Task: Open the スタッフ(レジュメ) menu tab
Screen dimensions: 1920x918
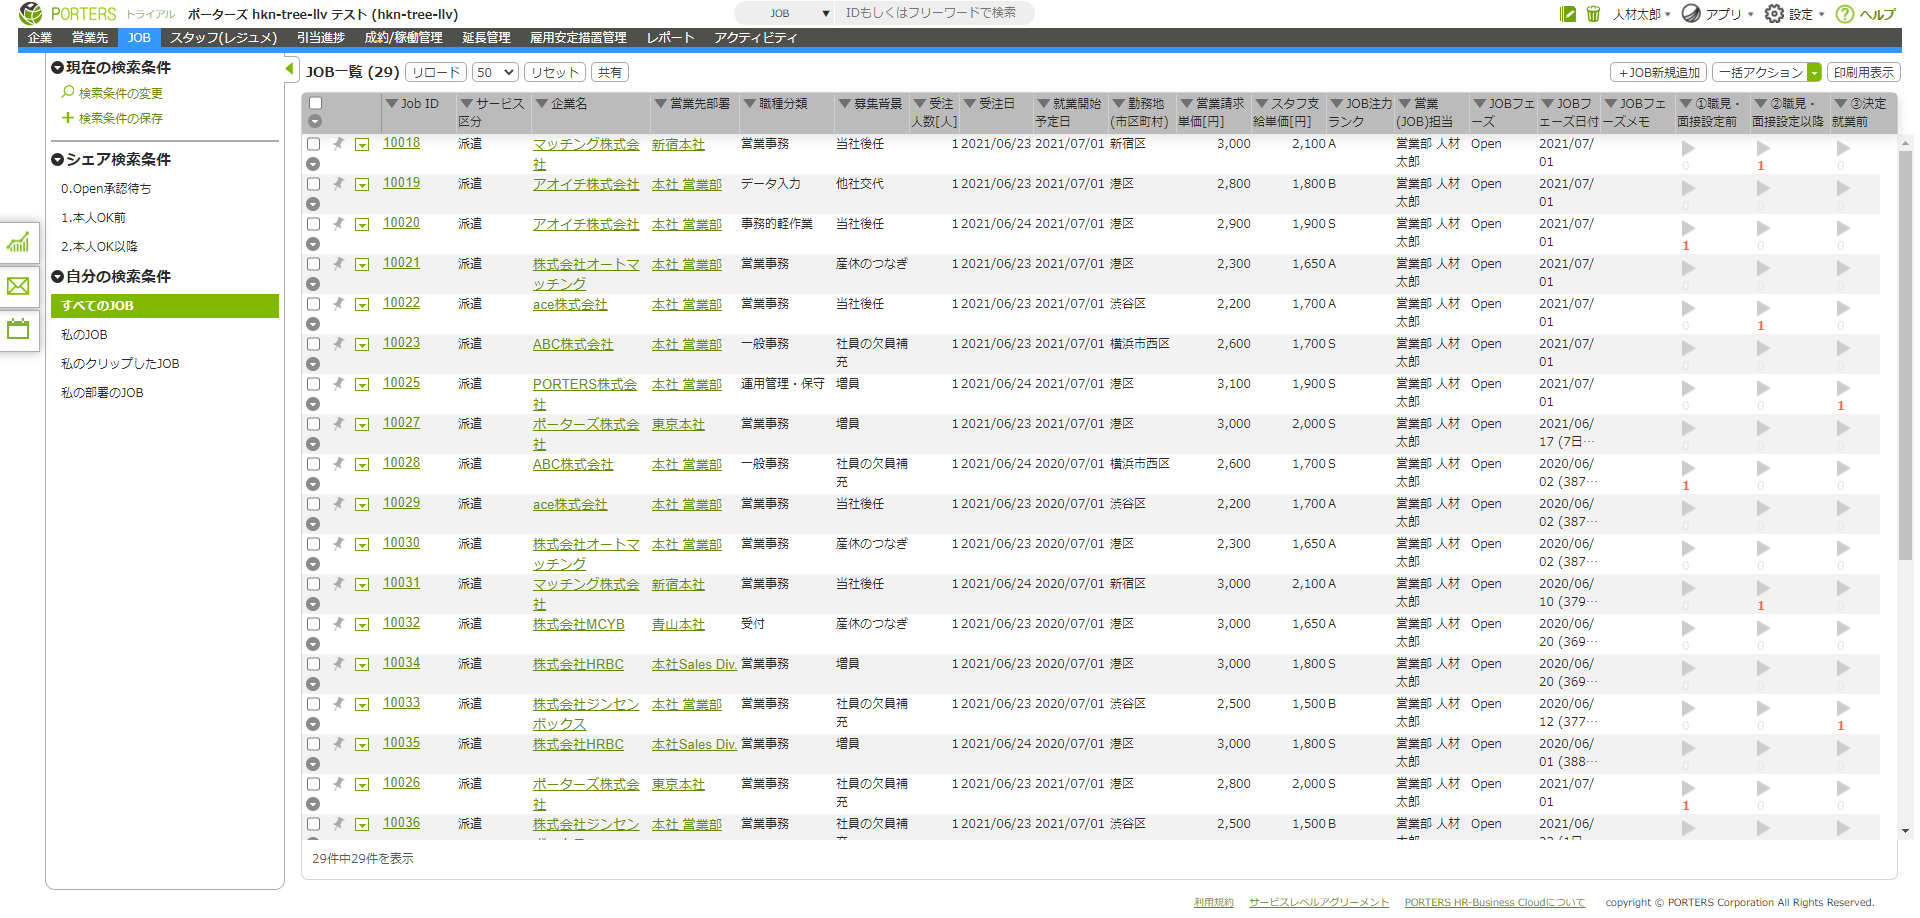Action: (x=223, y=38)
